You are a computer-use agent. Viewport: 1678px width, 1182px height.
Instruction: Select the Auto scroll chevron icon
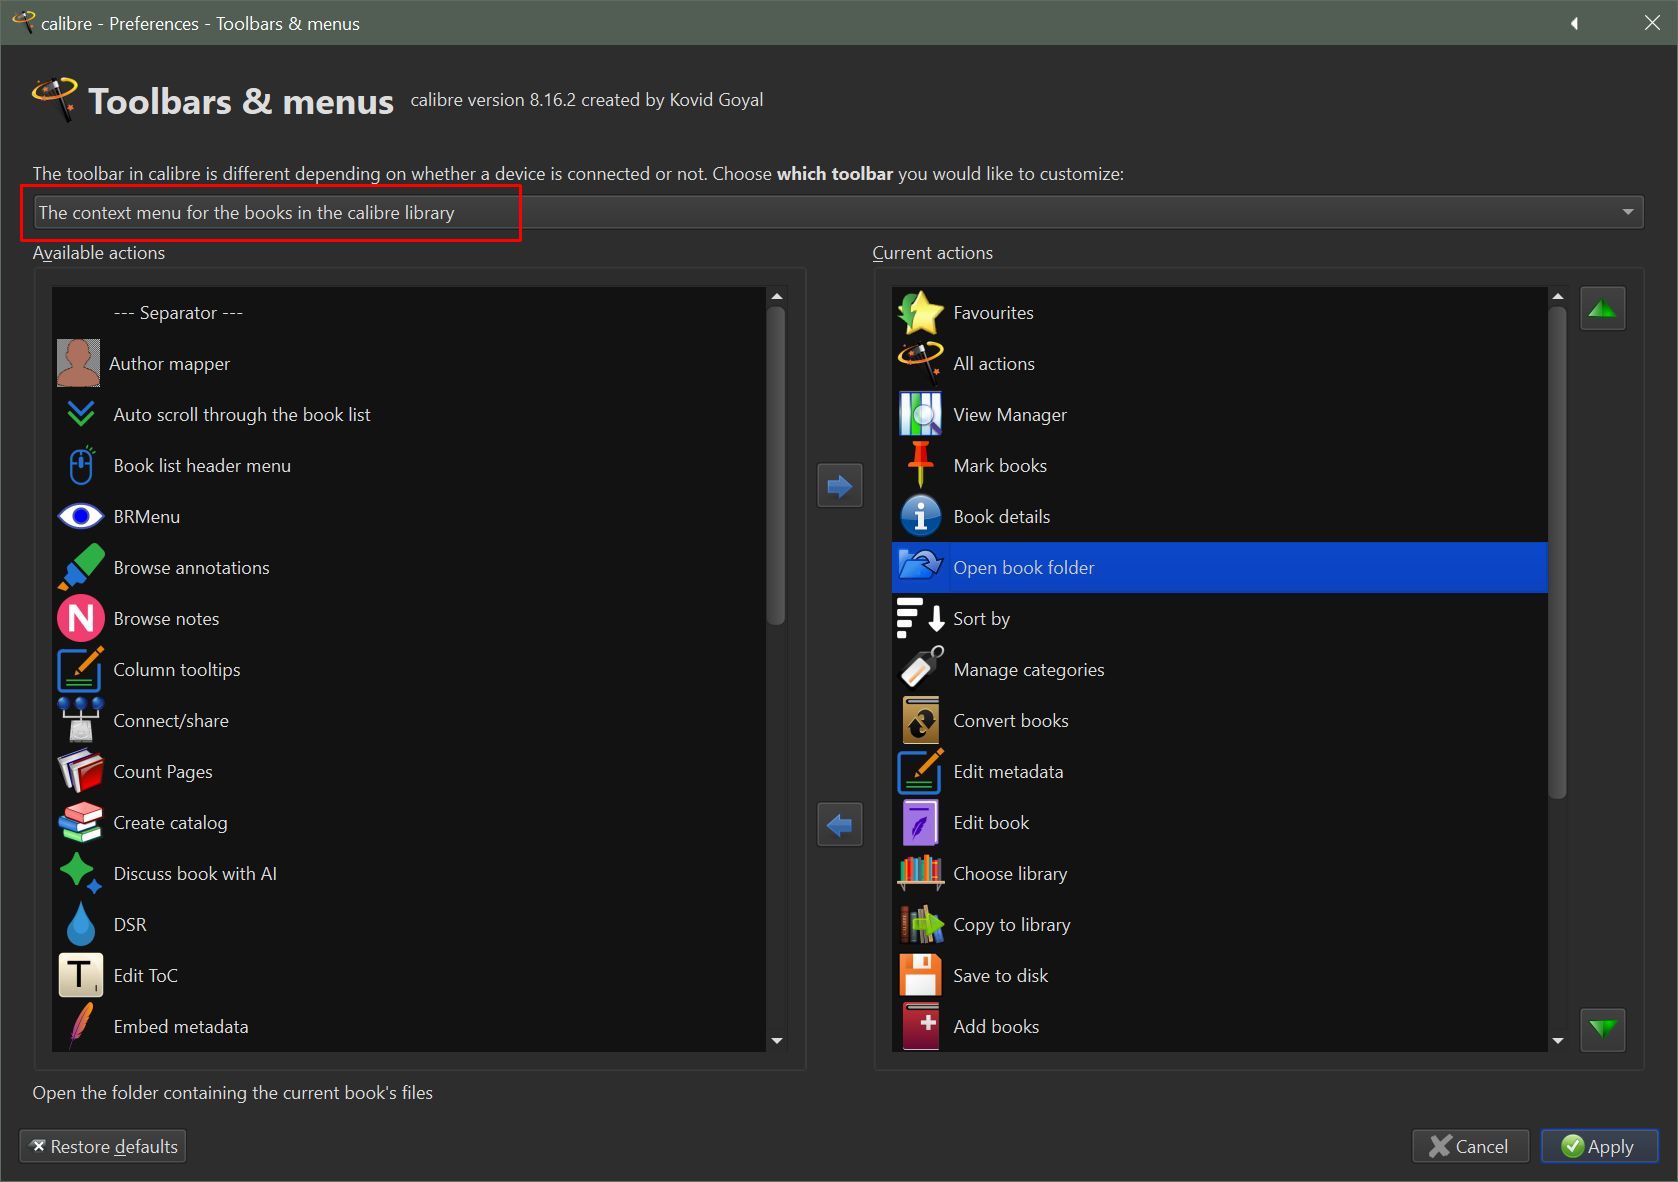point(81,414)
